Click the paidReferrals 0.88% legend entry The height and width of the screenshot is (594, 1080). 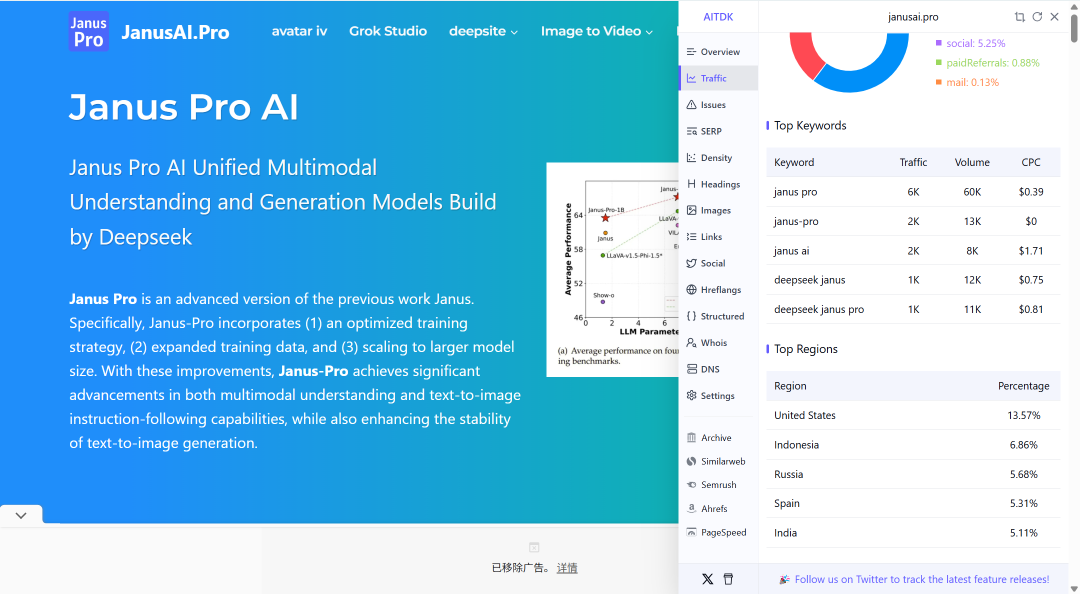(987, 63)
